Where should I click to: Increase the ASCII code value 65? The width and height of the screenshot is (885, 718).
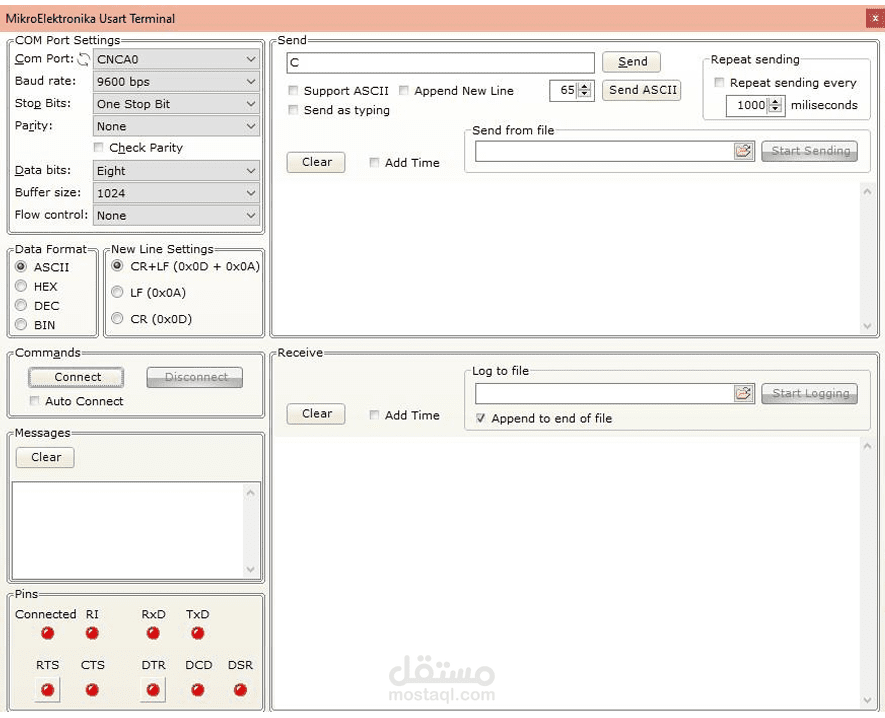click(585, 86)
